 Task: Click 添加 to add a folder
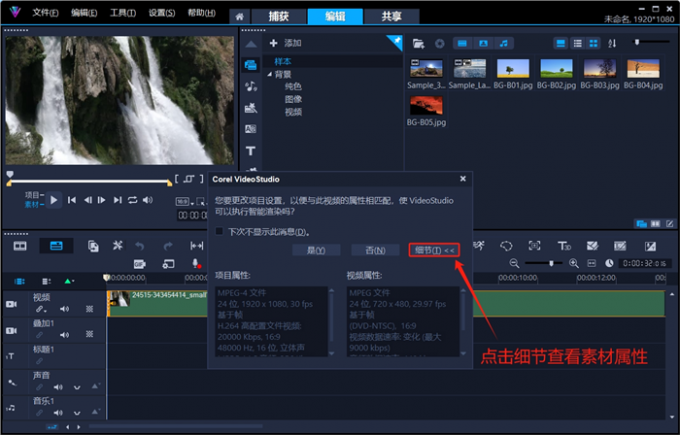pos(286,43)
